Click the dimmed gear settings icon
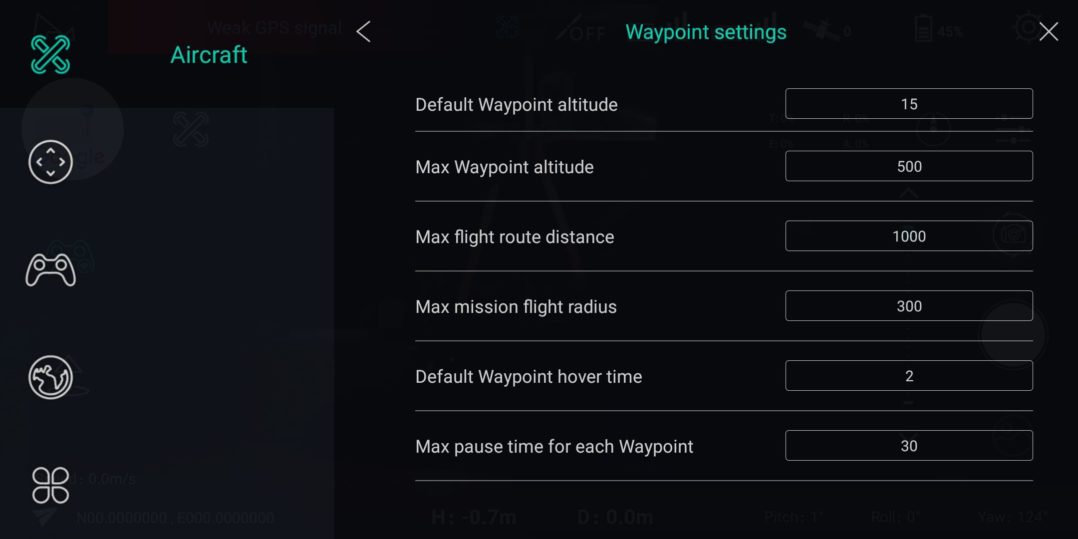This screenshot has height=539, width=1078. click(1026, 28)
